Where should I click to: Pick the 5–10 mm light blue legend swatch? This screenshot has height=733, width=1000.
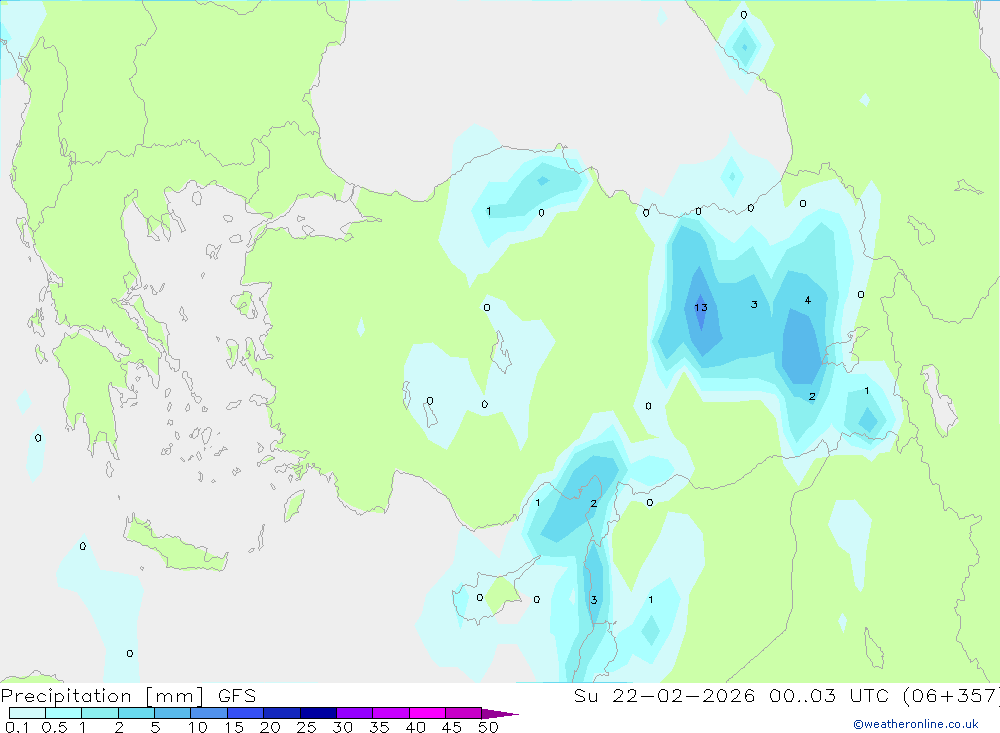click(173, 713)
